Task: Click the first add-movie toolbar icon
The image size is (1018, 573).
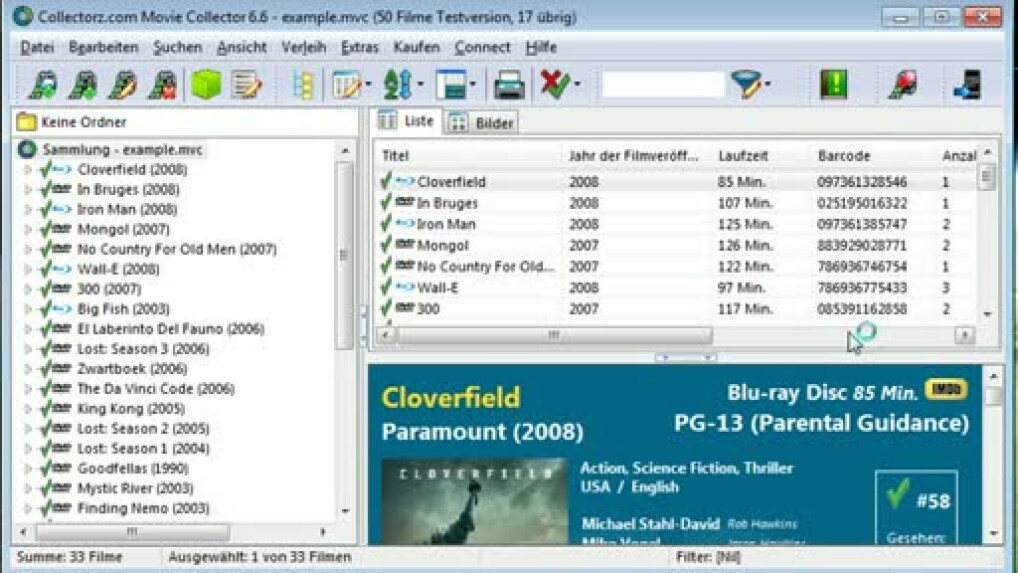Action: [41, 85]
